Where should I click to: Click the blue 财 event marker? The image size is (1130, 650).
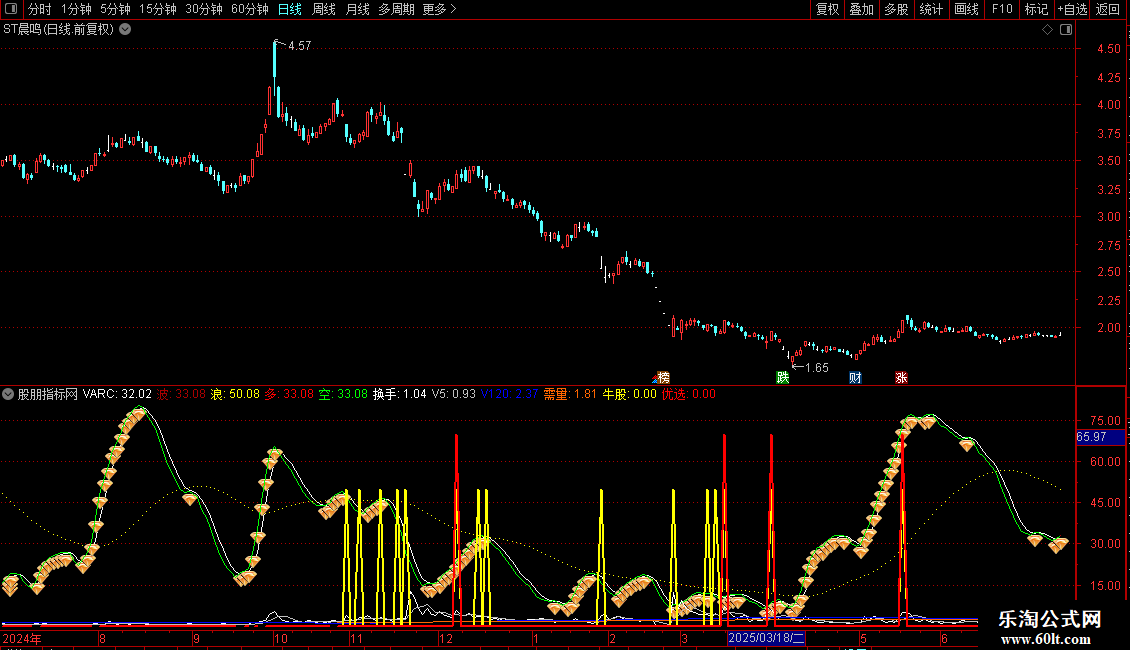coord(855,378)
